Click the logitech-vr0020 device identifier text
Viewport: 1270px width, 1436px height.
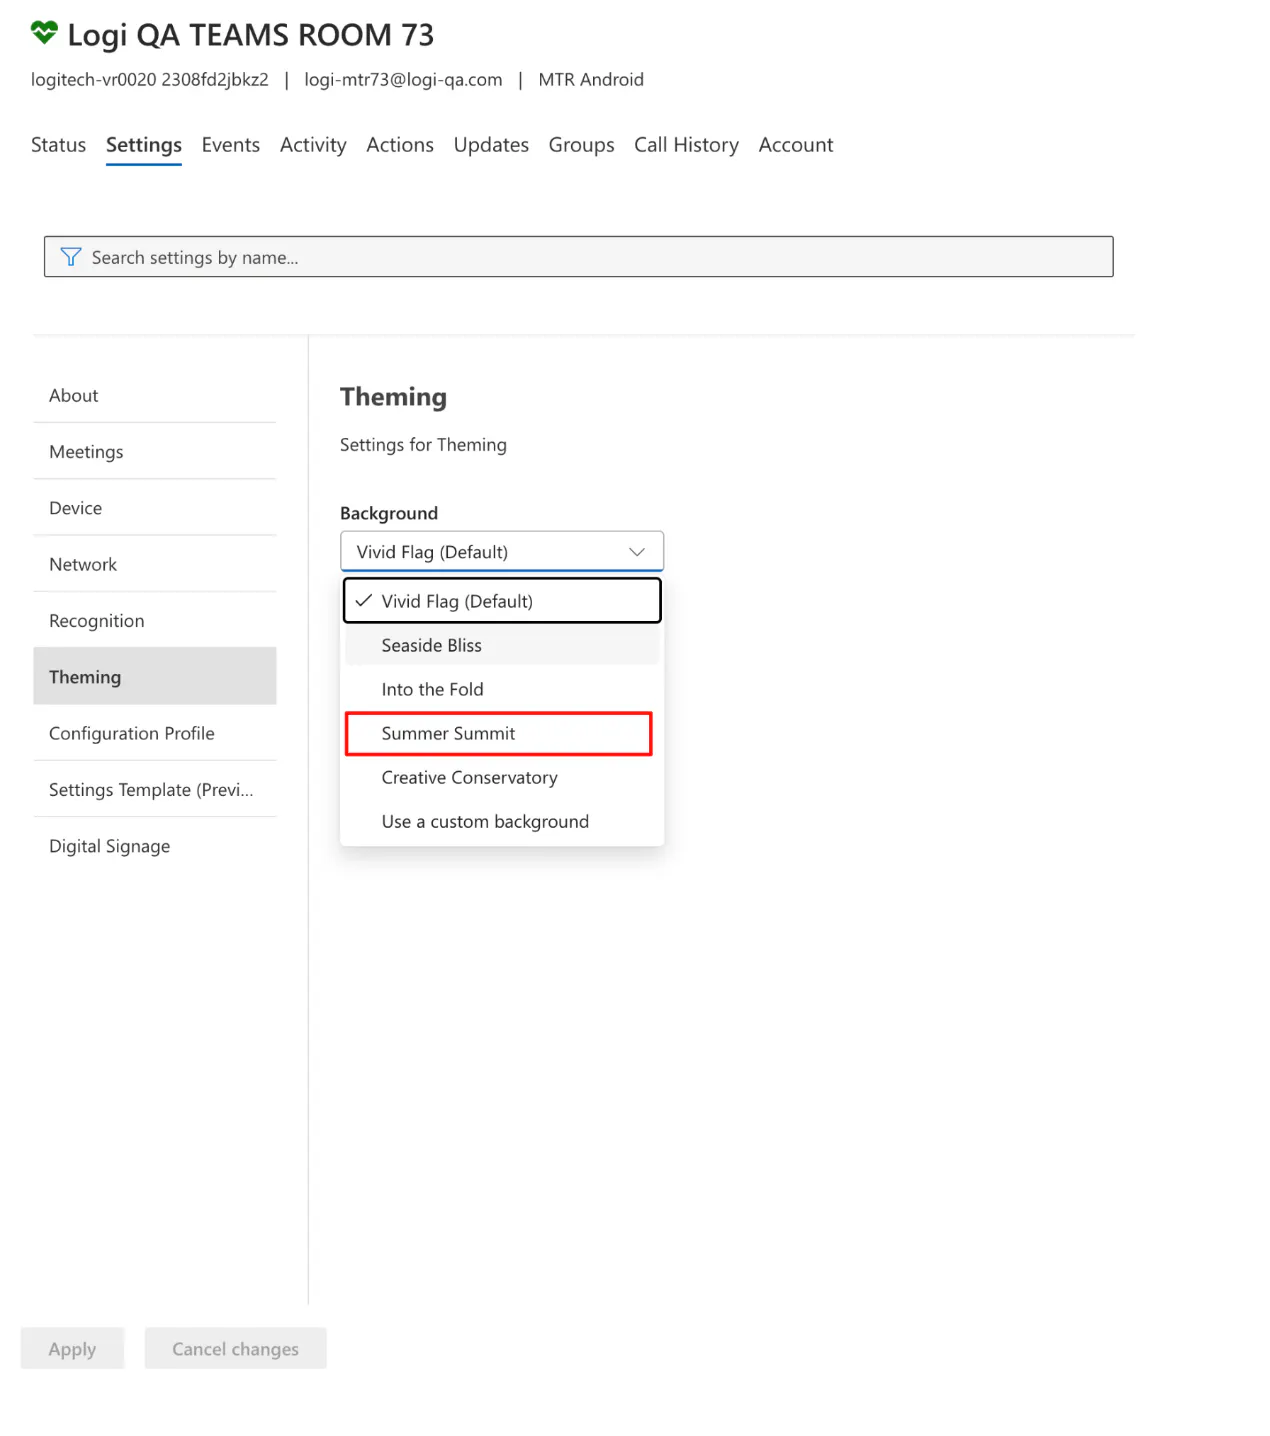click(x=150, y=80)
